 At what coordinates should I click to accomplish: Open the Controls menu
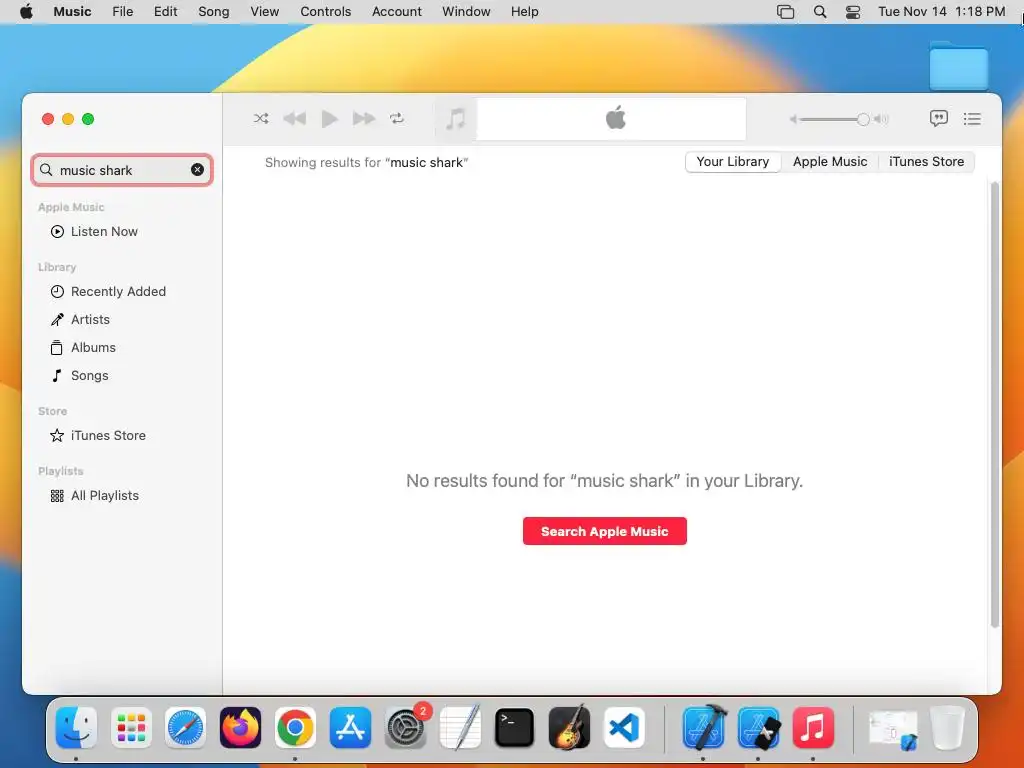click(x=325, y=12)
